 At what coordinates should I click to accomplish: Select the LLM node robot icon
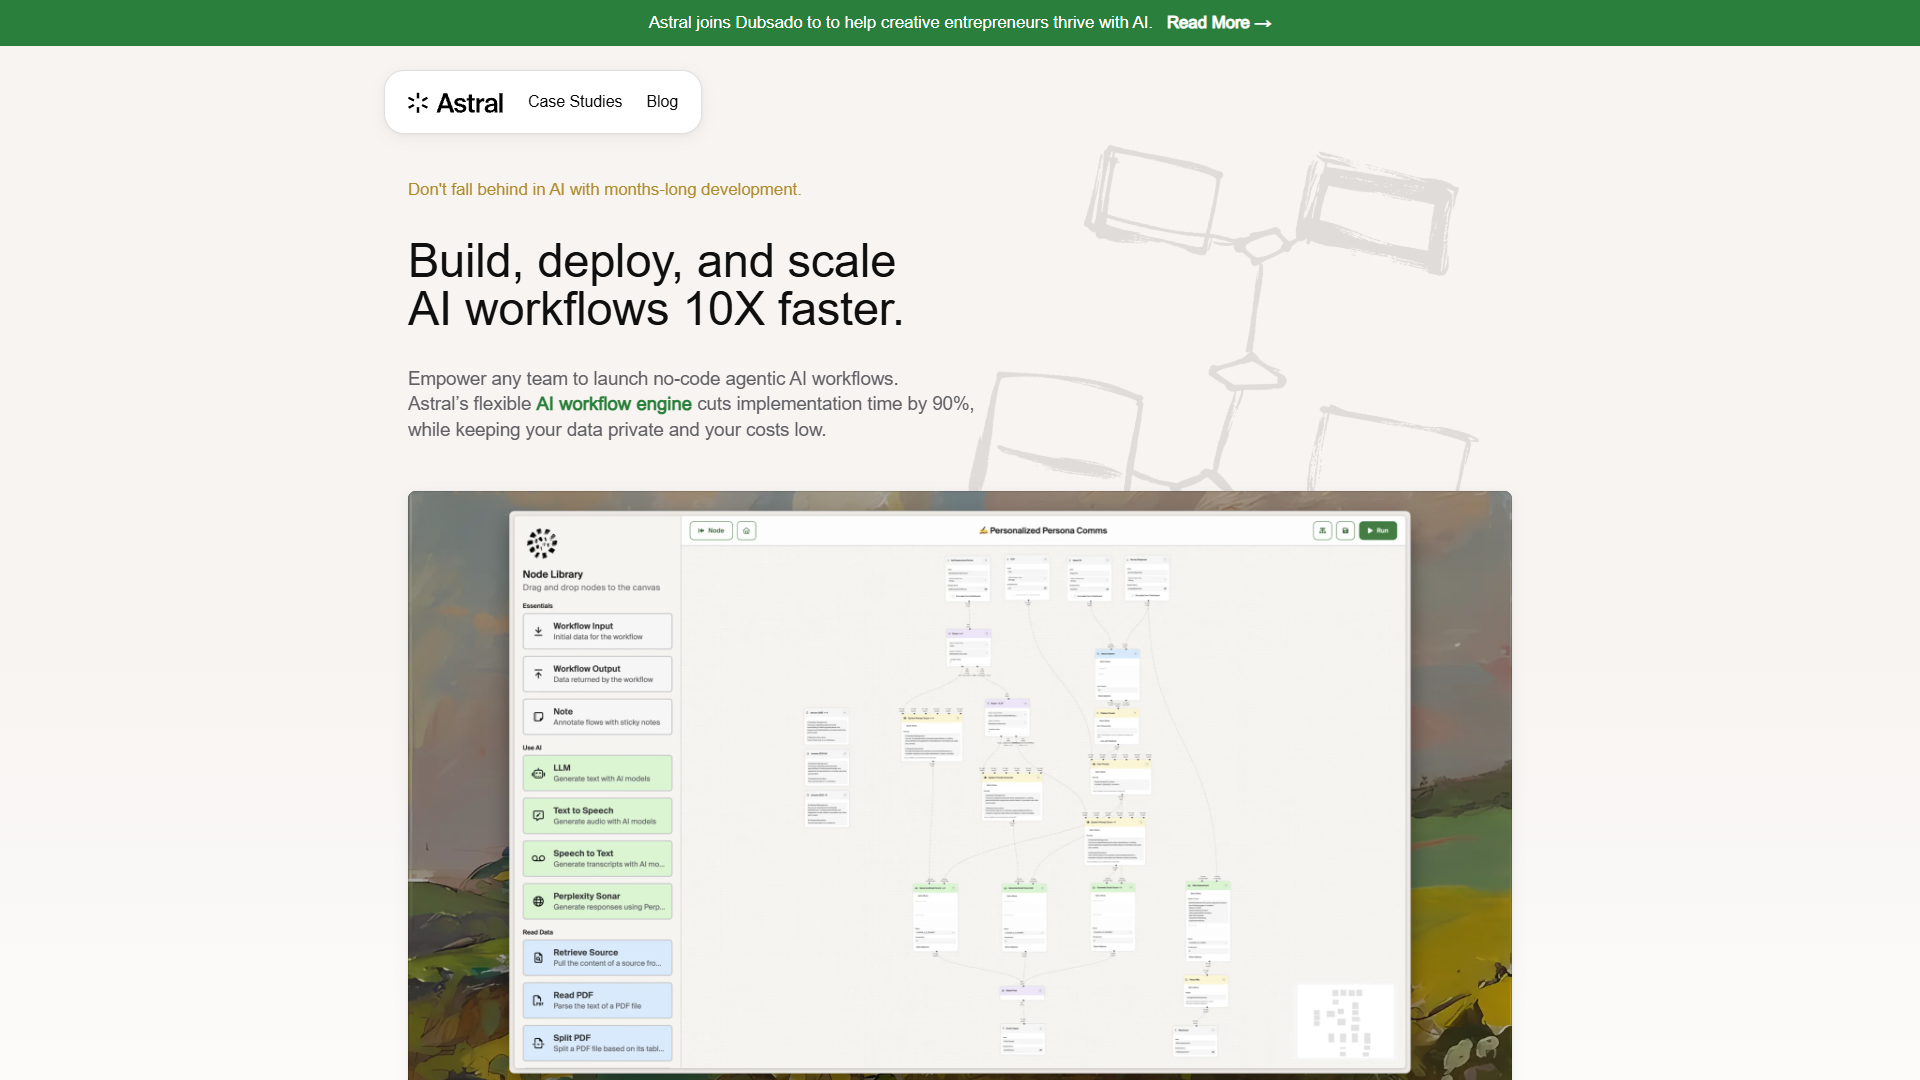[x=538, y=774]
